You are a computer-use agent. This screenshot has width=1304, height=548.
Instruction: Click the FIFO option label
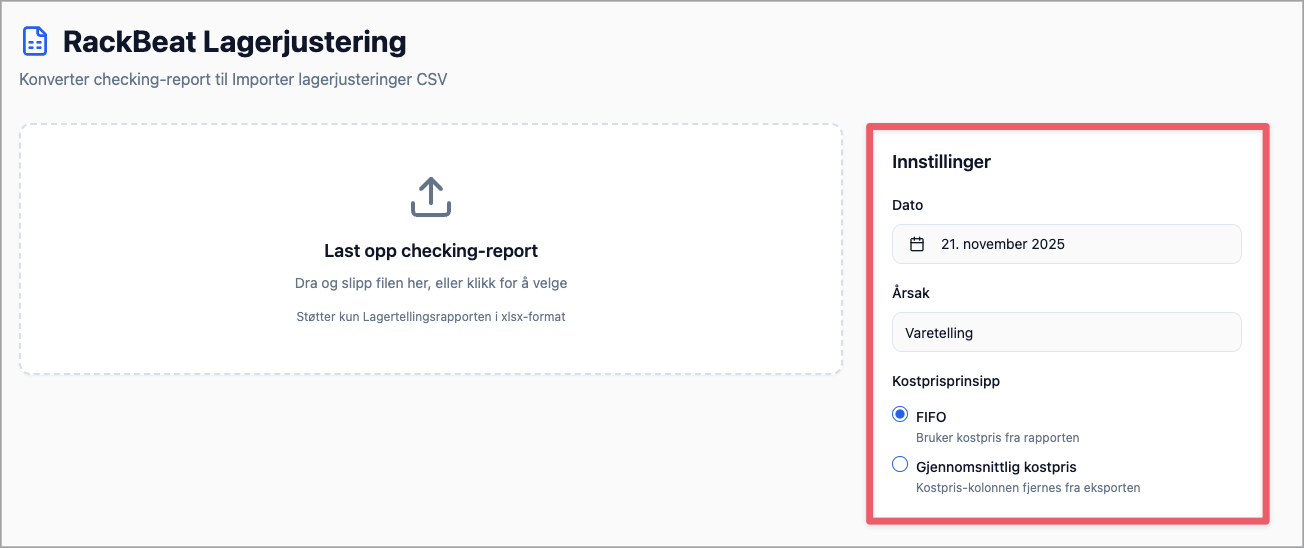(x=931, y=417)
